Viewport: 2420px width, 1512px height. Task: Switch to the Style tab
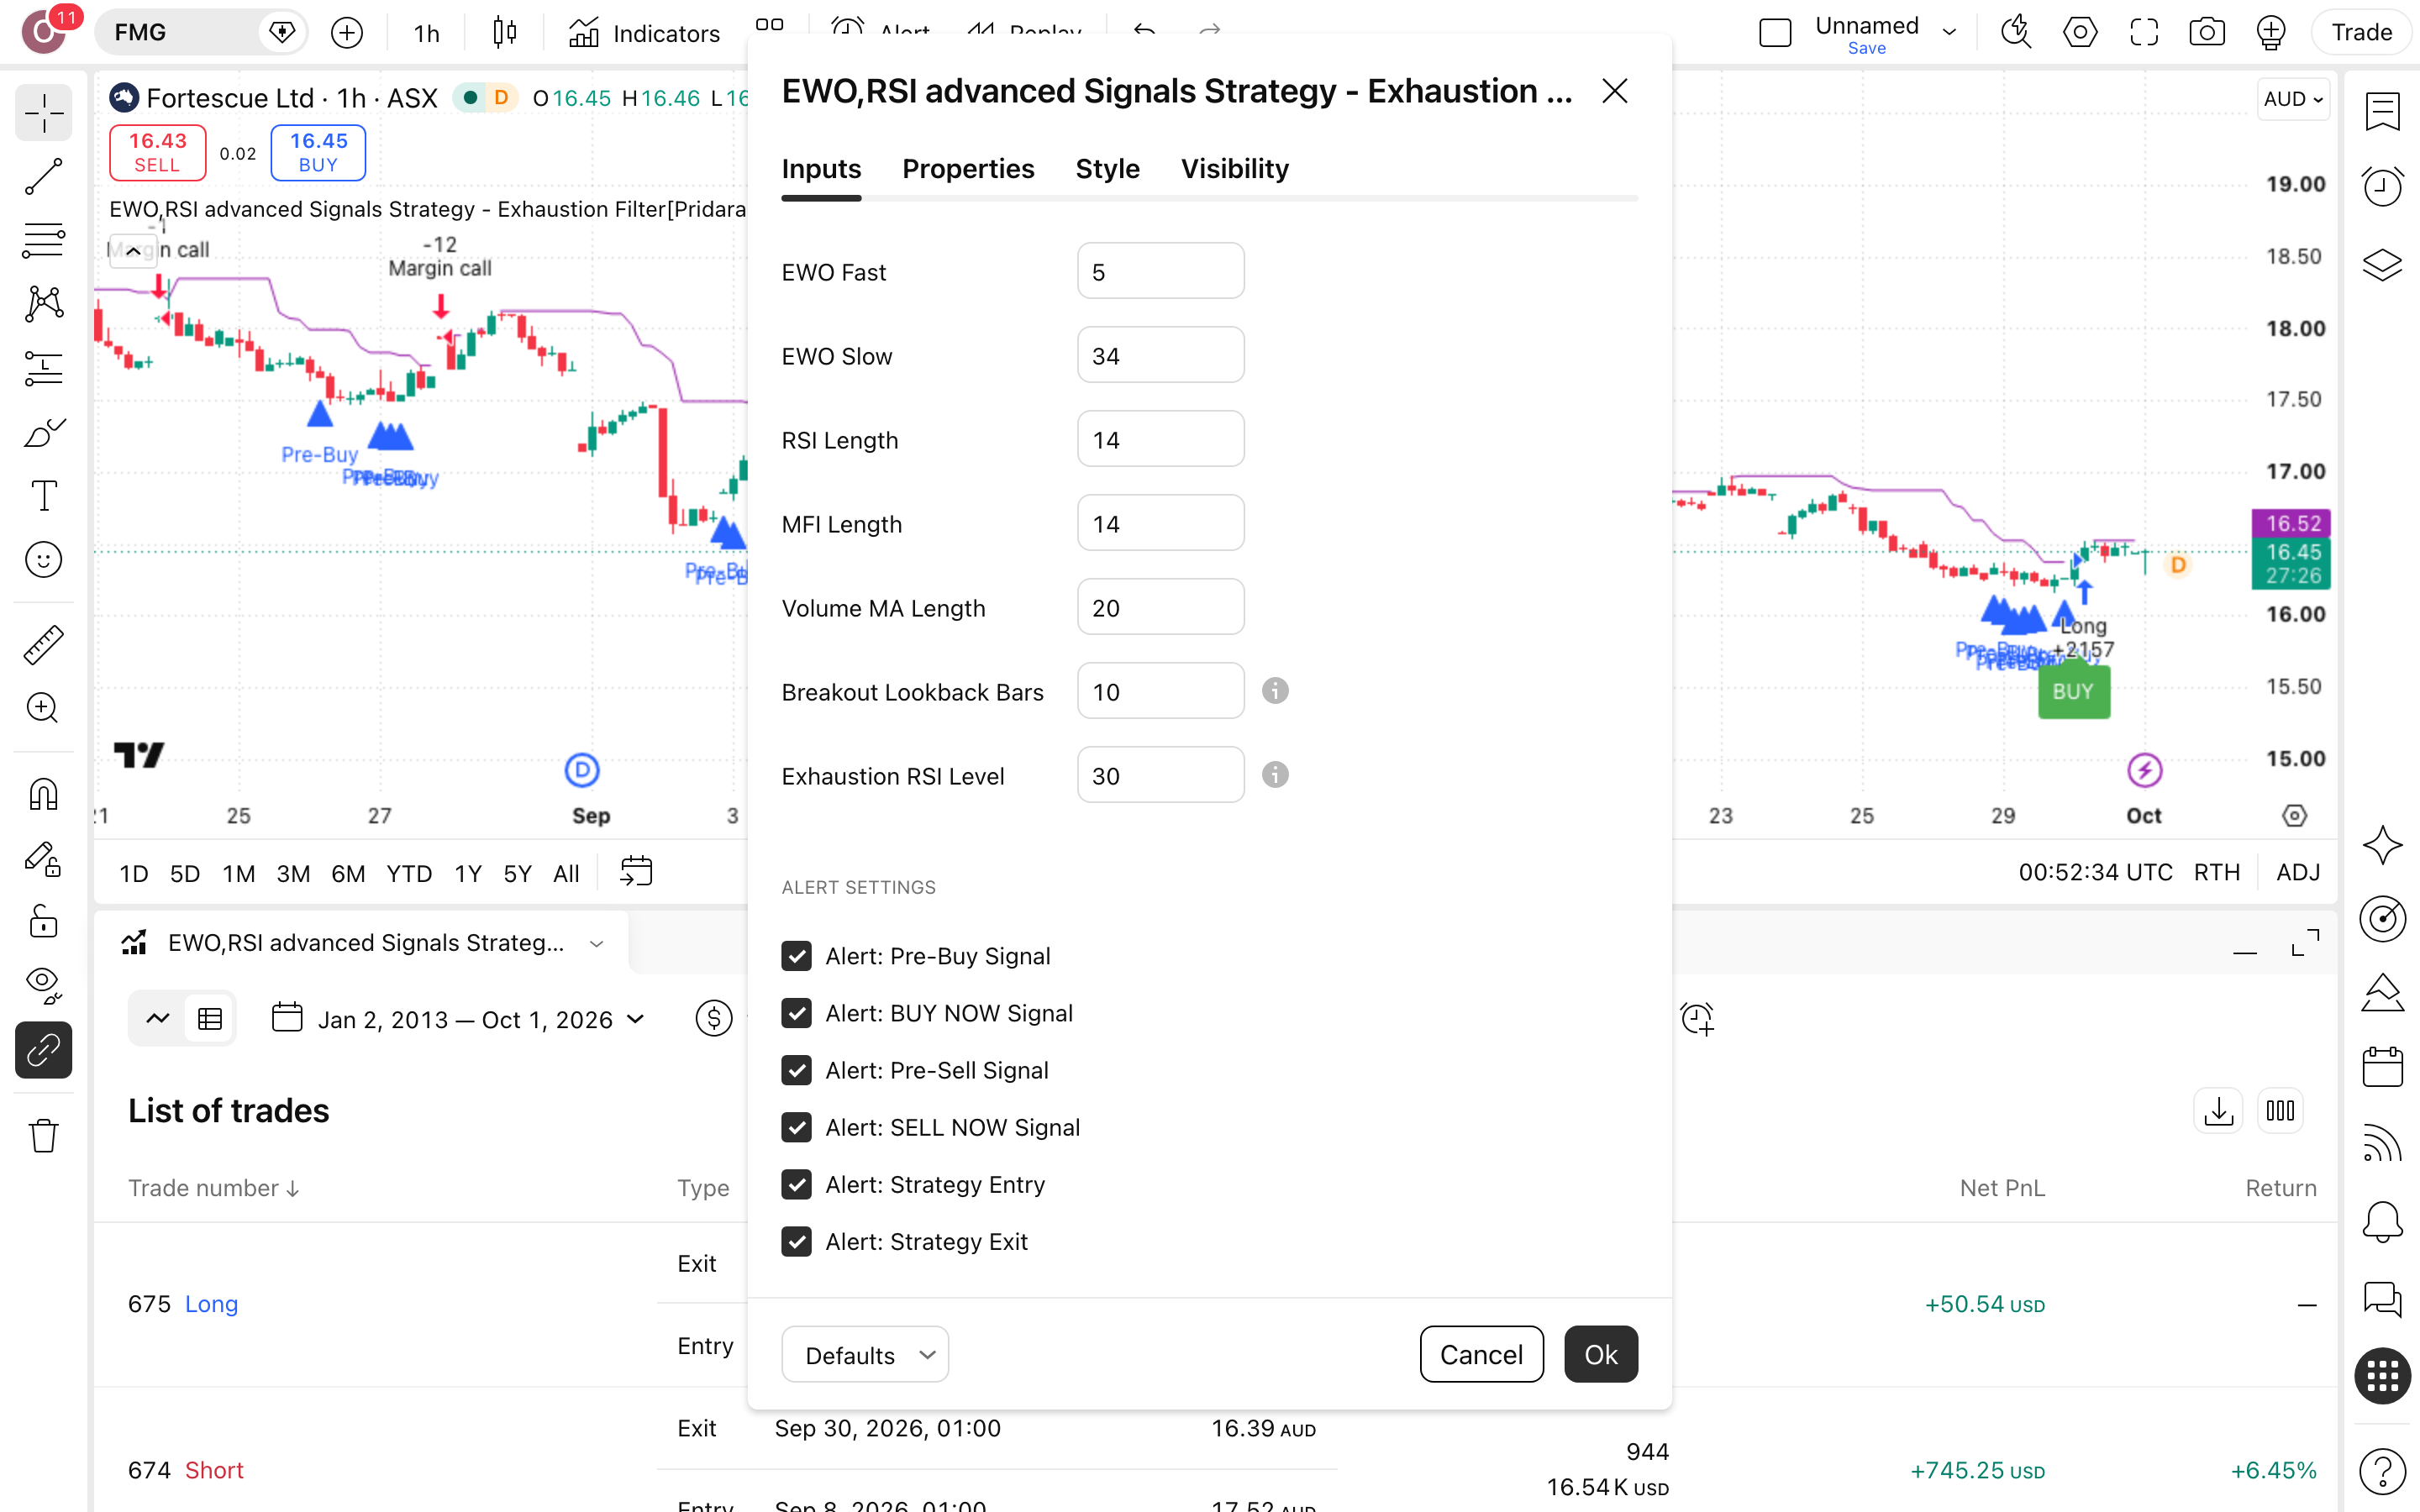click(1107, 169)
